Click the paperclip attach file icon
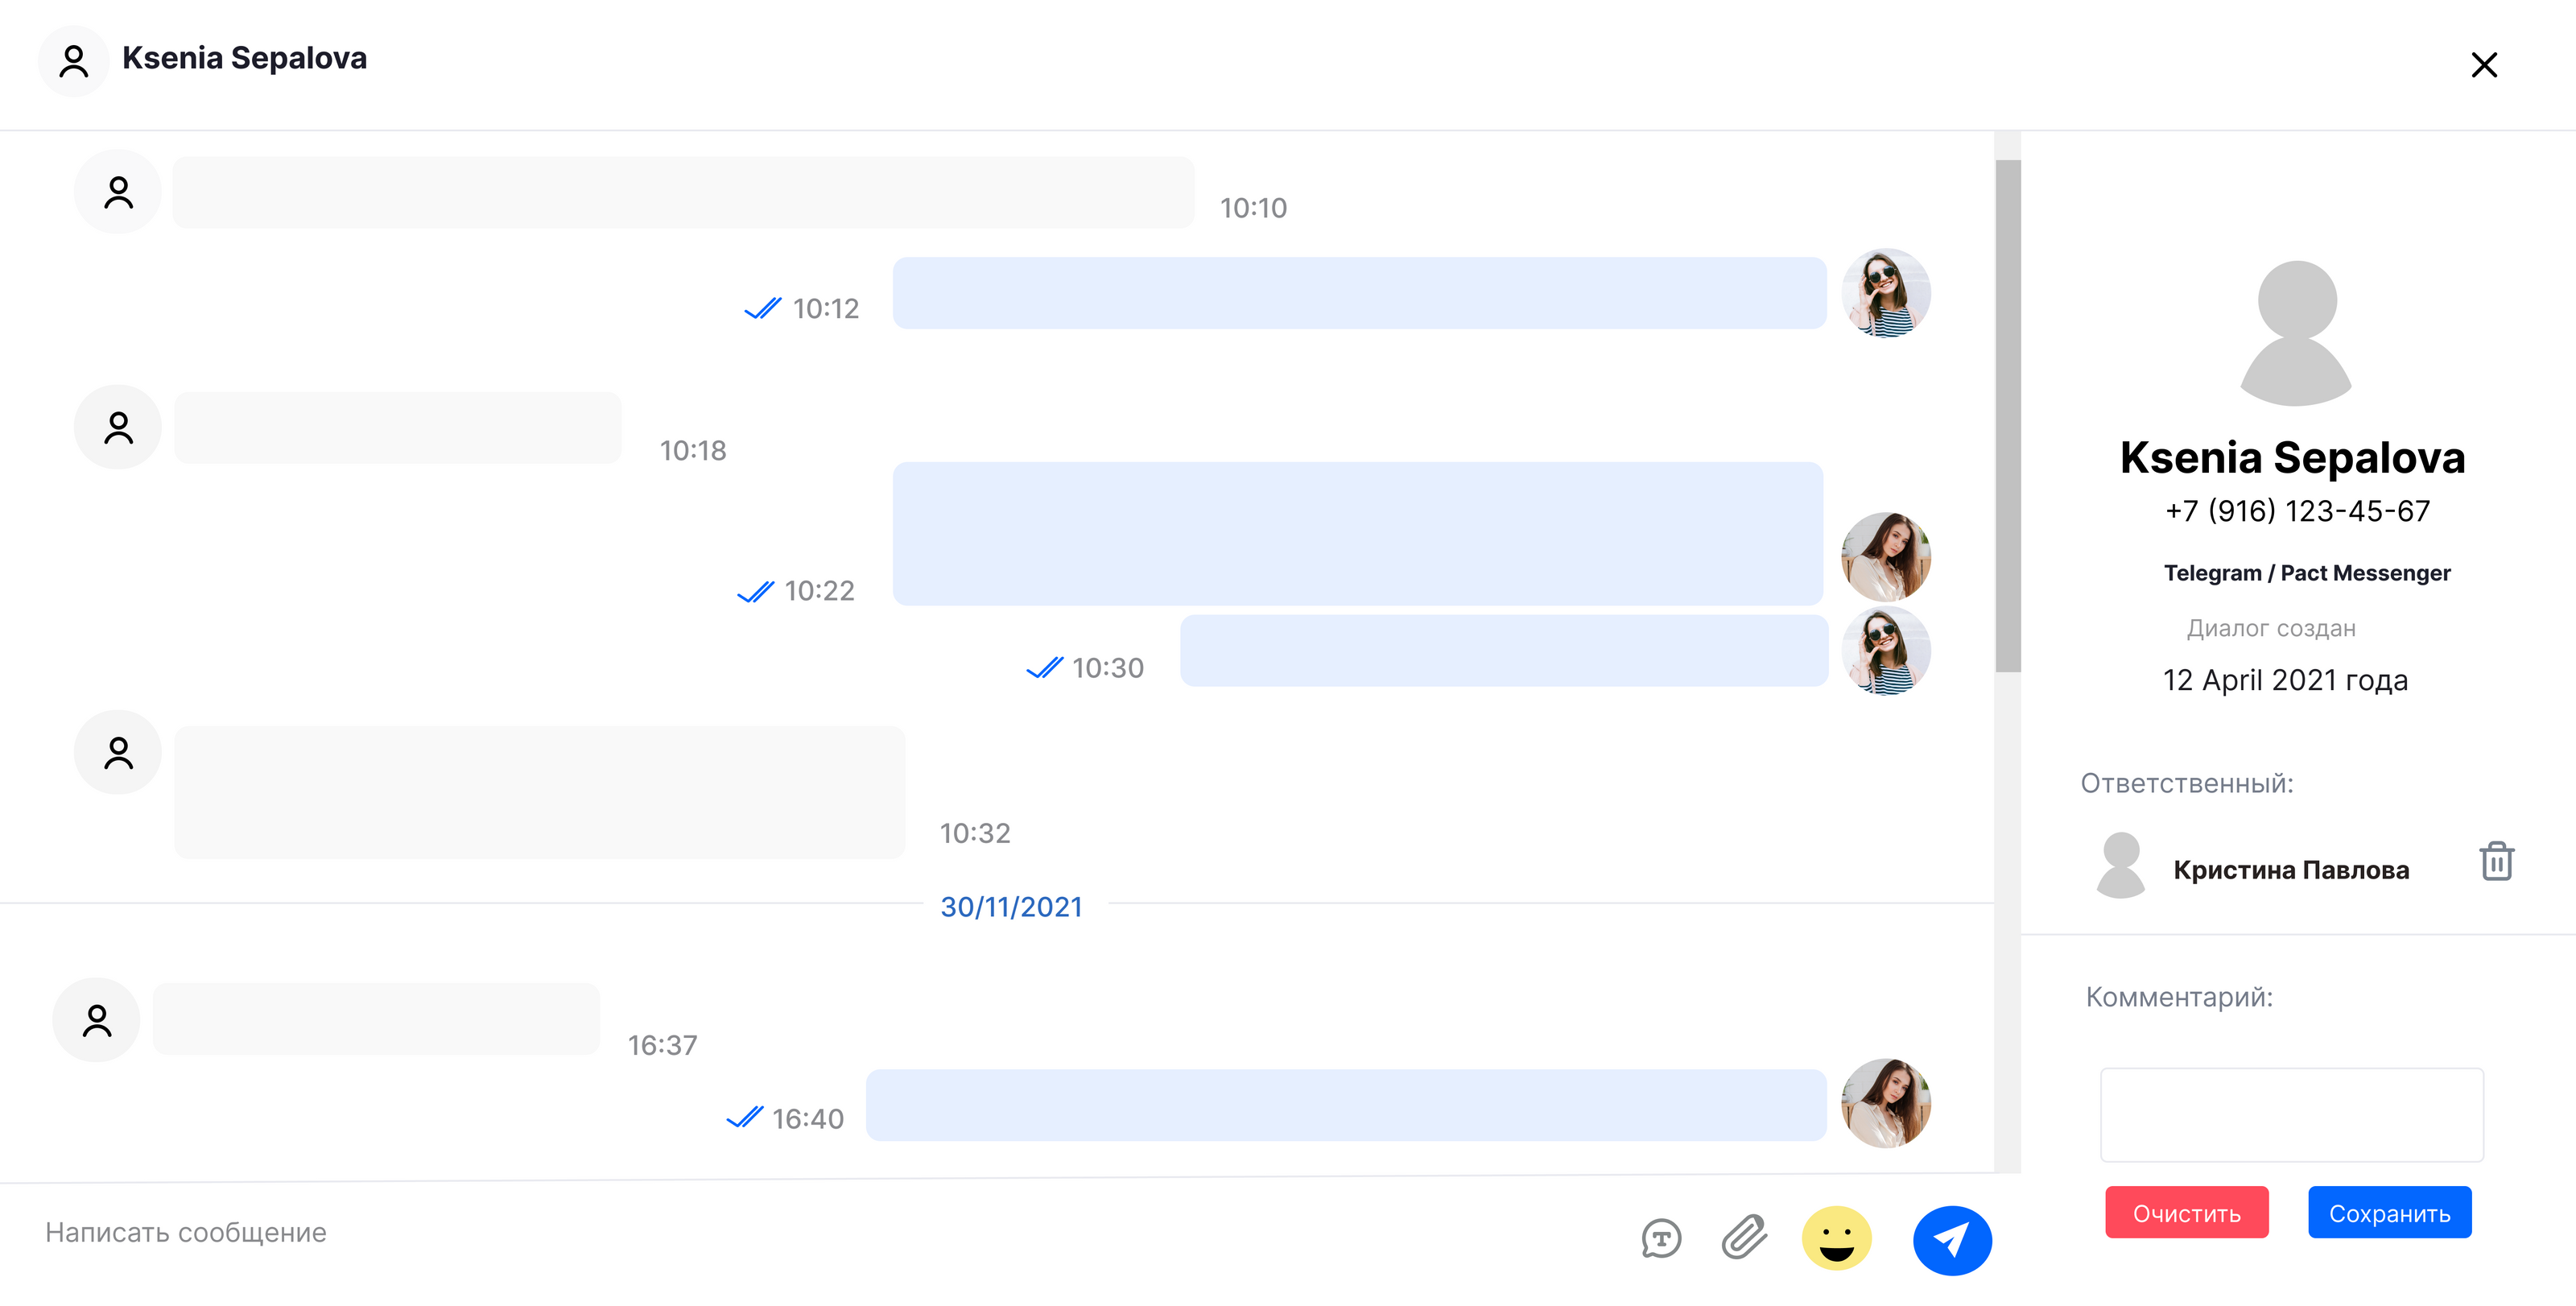2576x1306 pixels. (x=1744, y=1237)
